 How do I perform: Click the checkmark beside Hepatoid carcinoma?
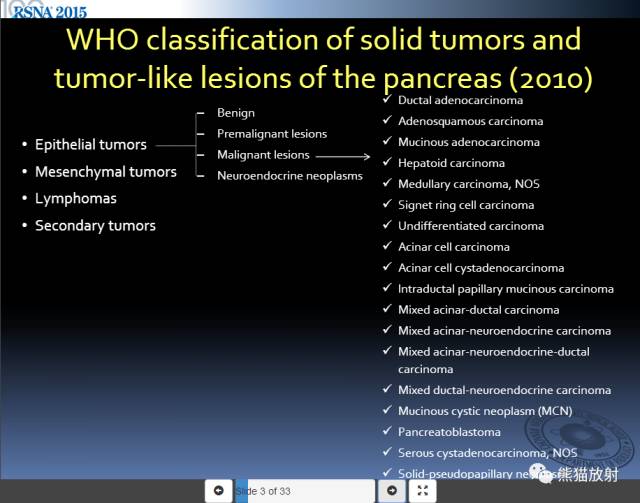[387, 162]
